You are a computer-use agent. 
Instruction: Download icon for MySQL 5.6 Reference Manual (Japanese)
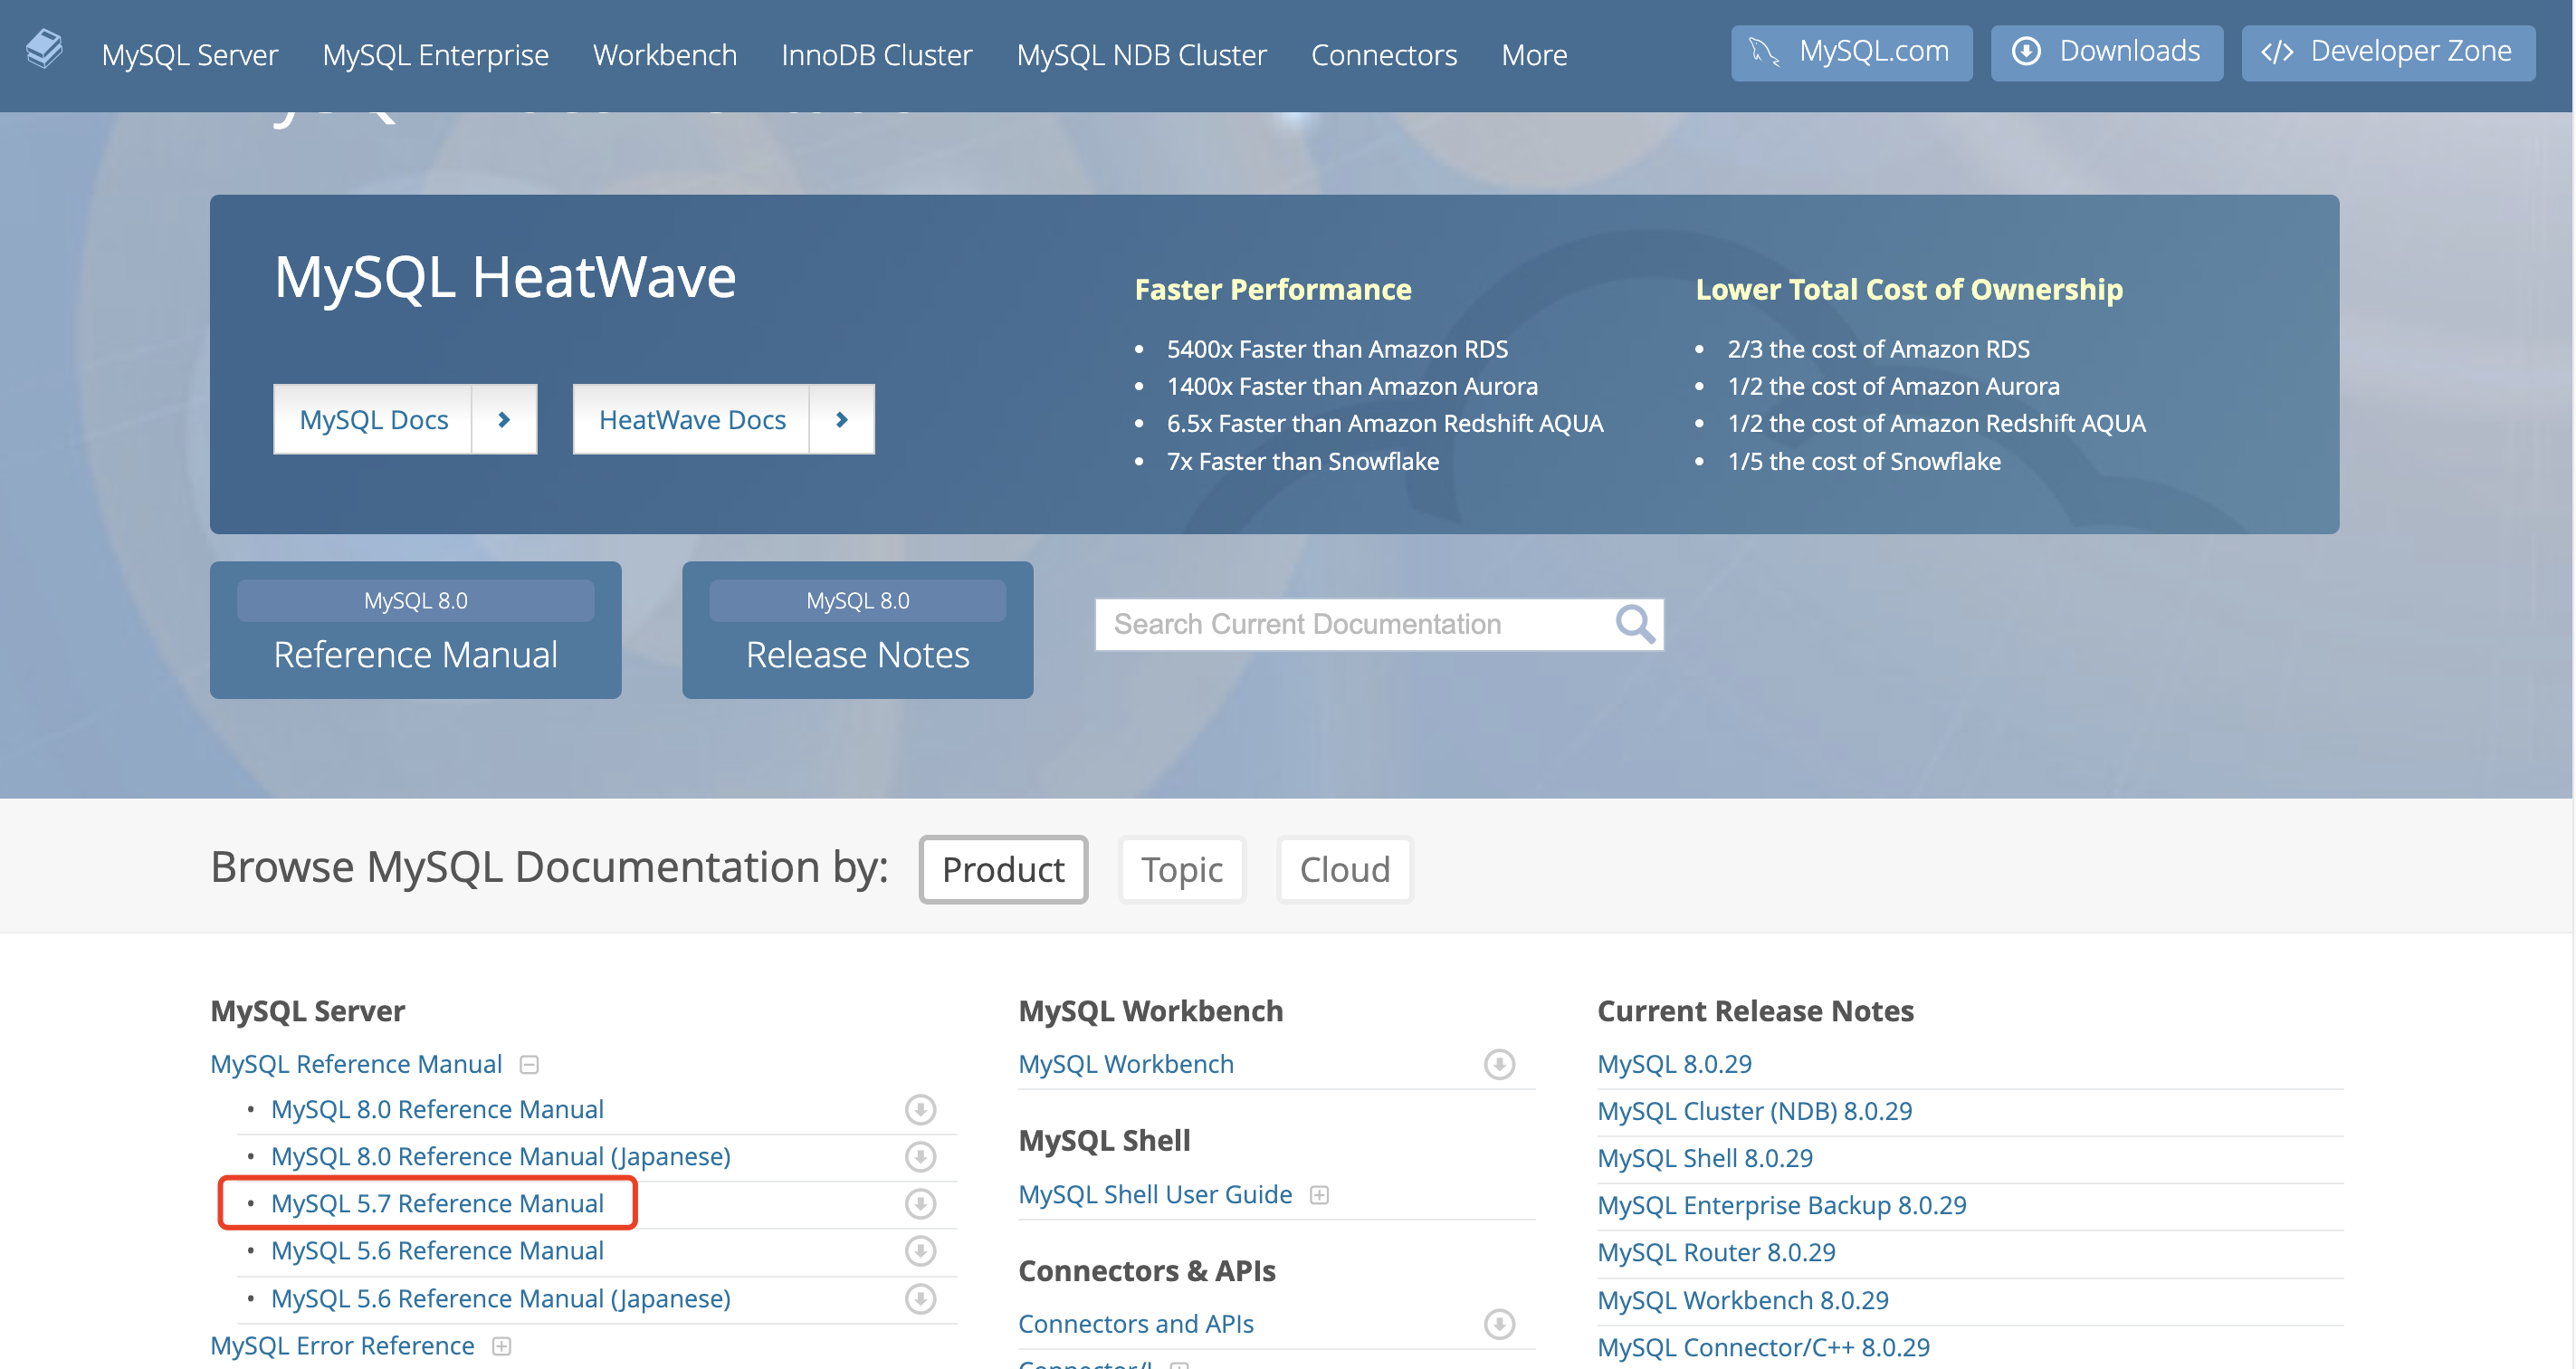920,1299
